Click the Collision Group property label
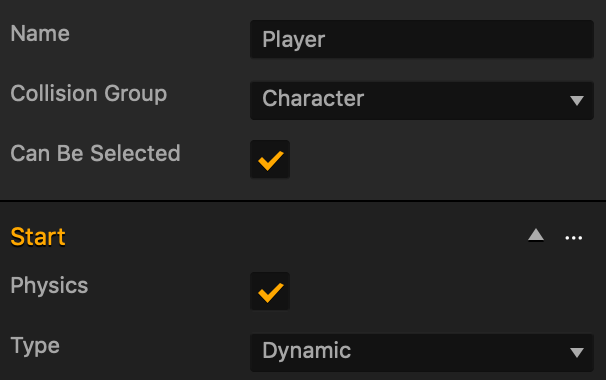 pos(89,94)
